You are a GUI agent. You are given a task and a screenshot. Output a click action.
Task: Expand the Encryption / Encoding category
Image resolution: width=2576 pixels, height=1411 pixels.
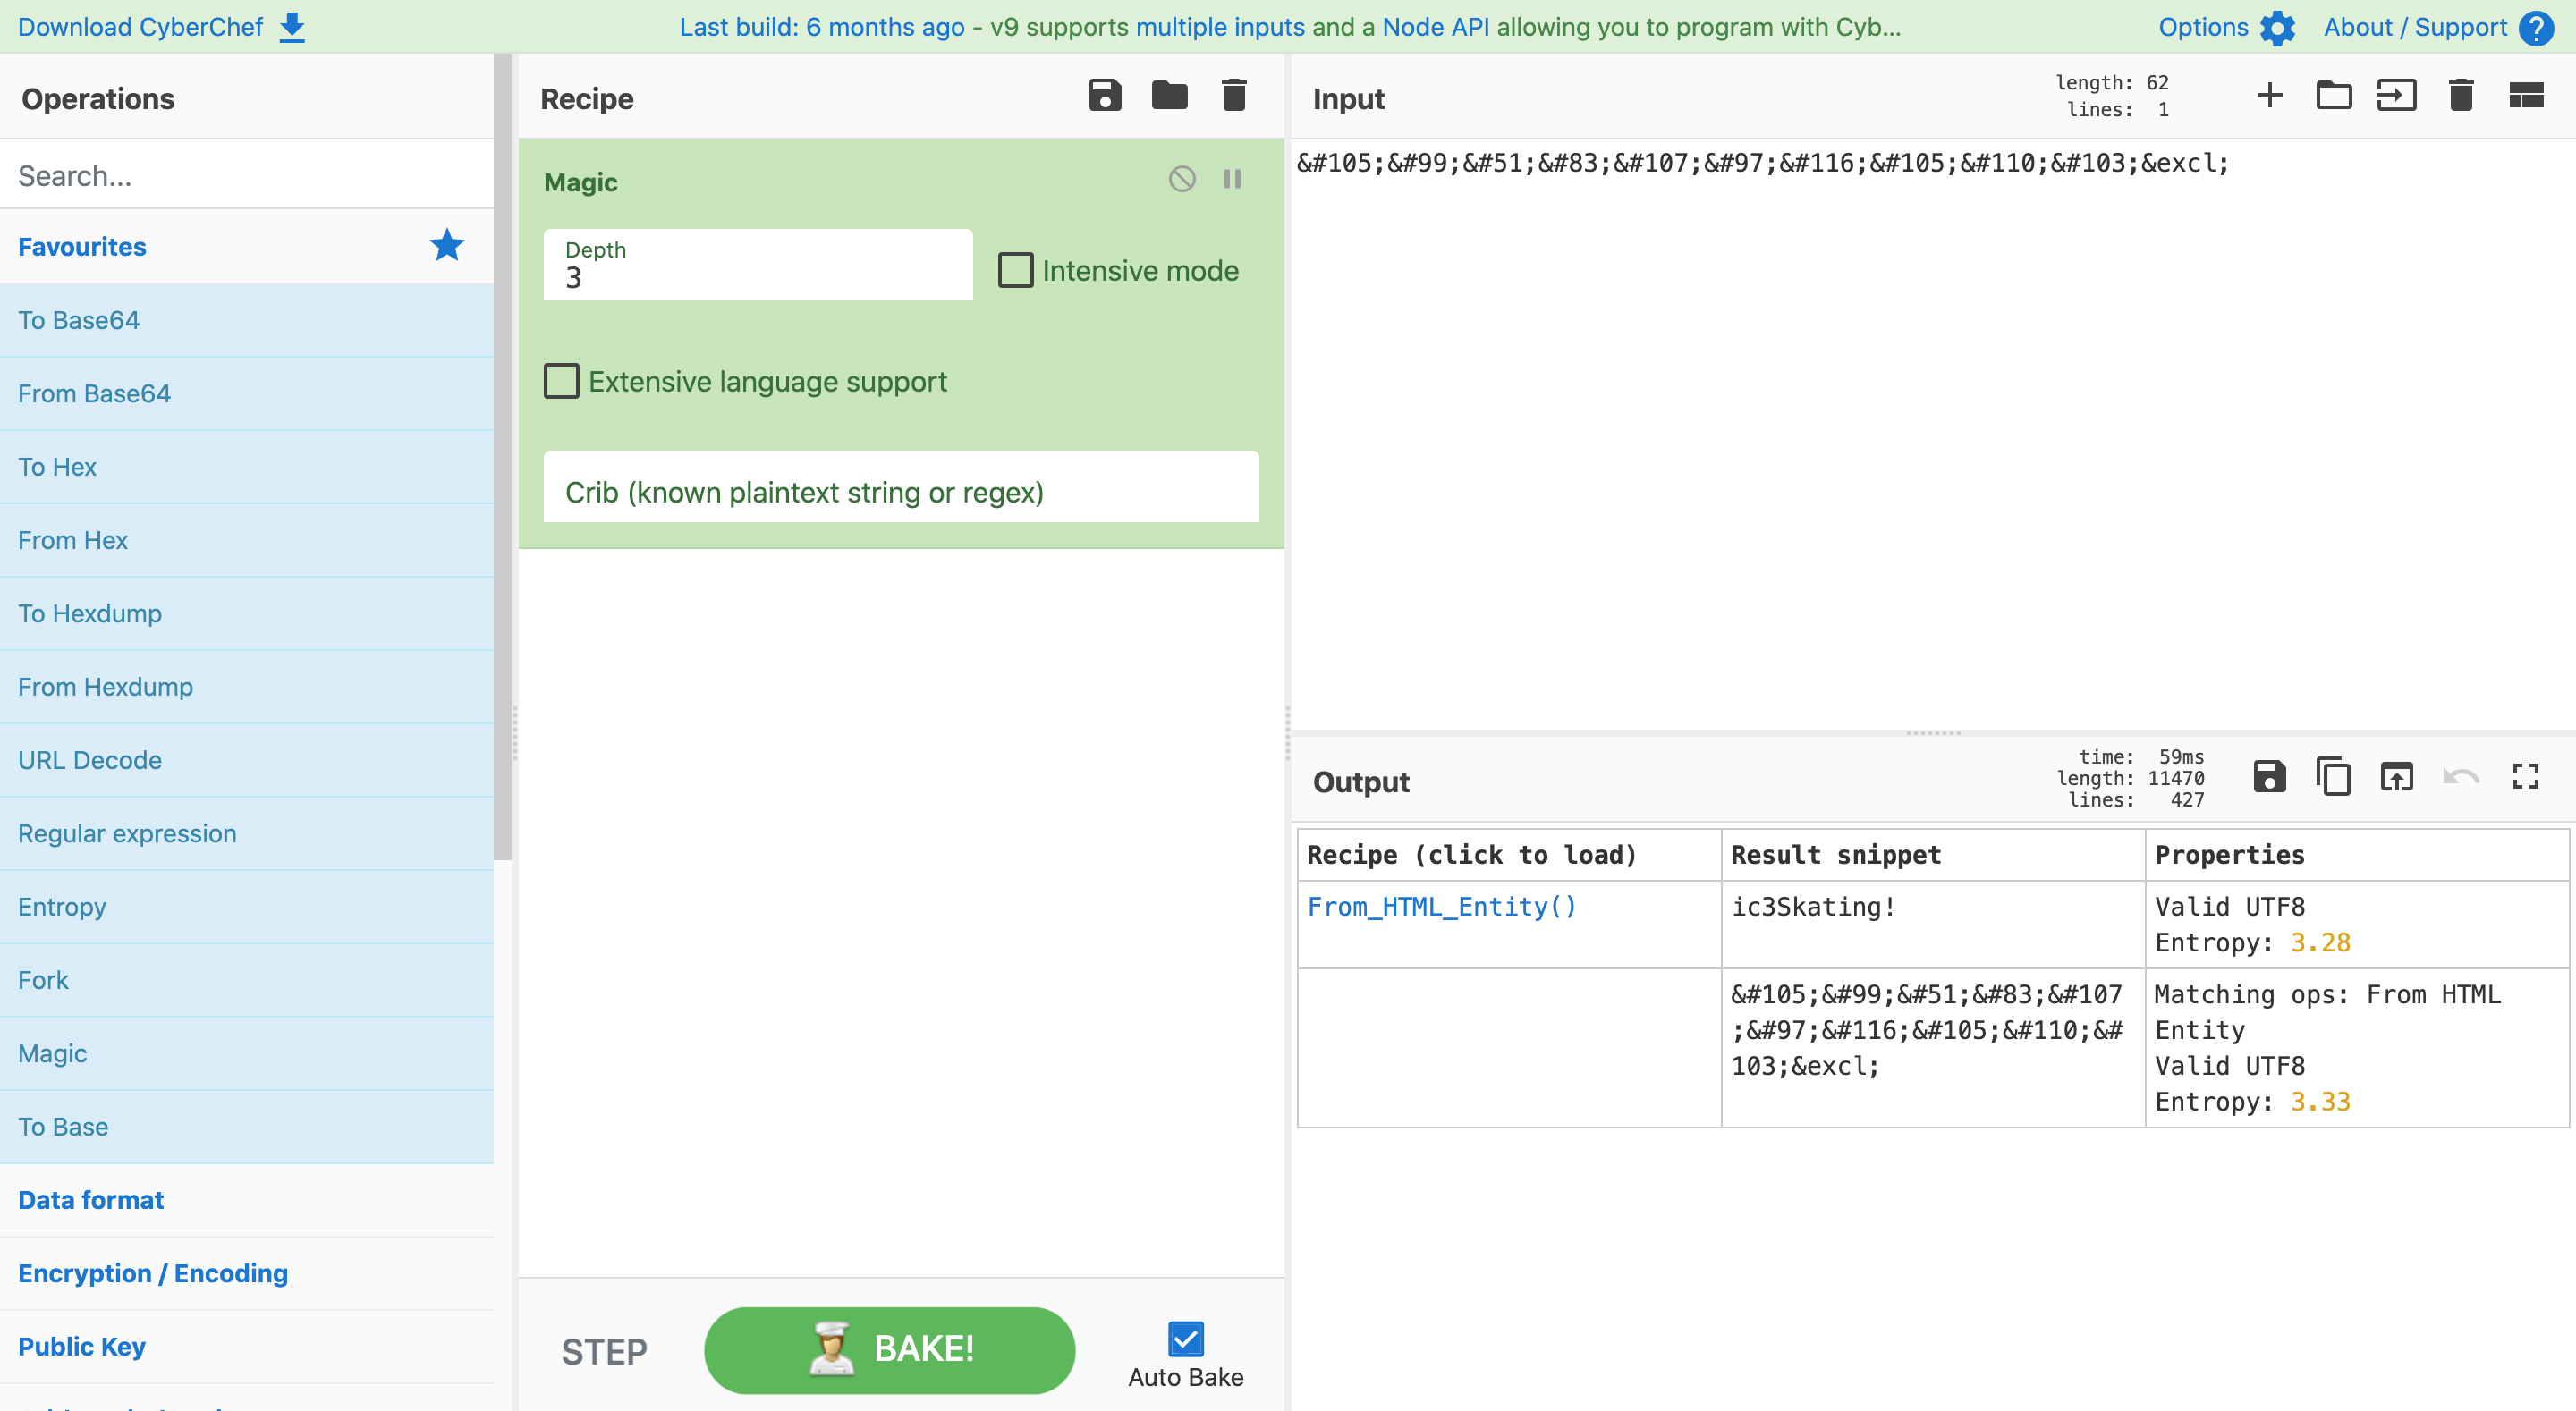click(152, 1273)
